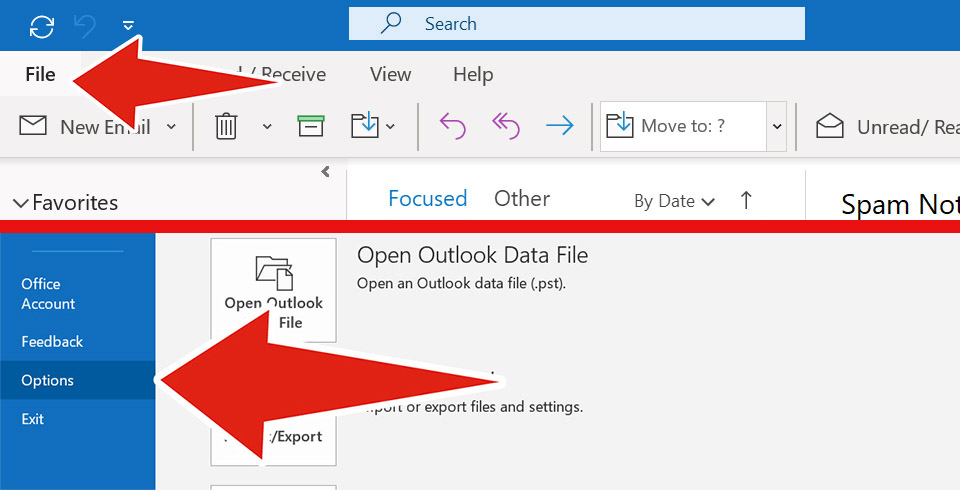Switch to the View tab
The height and width of the screenshot is (490, 960).
click(390, 74)
